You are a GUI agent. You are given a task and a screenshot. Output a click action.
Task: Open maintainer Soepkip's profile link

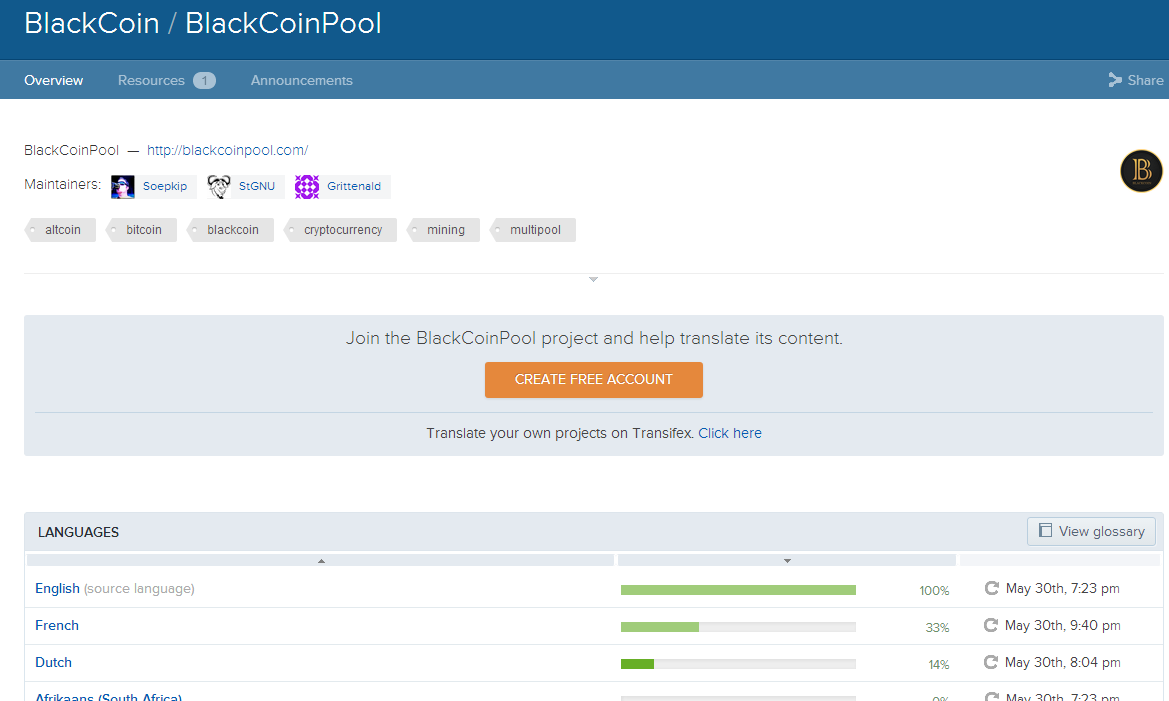165,186
